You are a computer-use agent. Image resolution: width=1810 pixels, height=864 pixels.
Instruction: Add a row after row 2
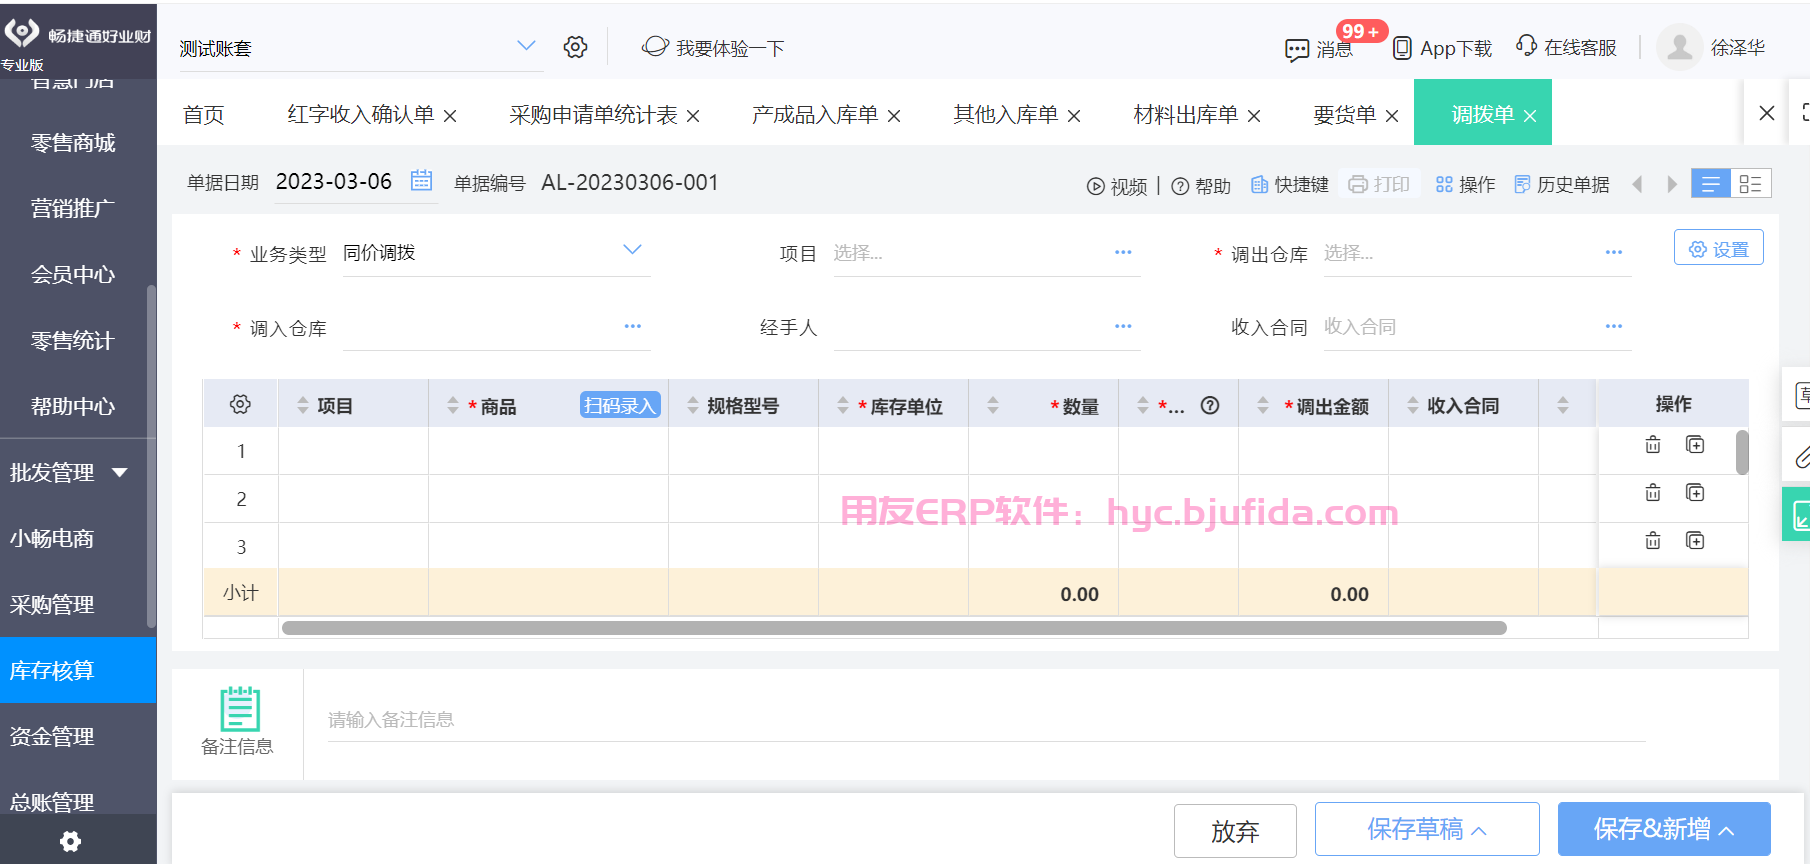[x=1695, y=492]
